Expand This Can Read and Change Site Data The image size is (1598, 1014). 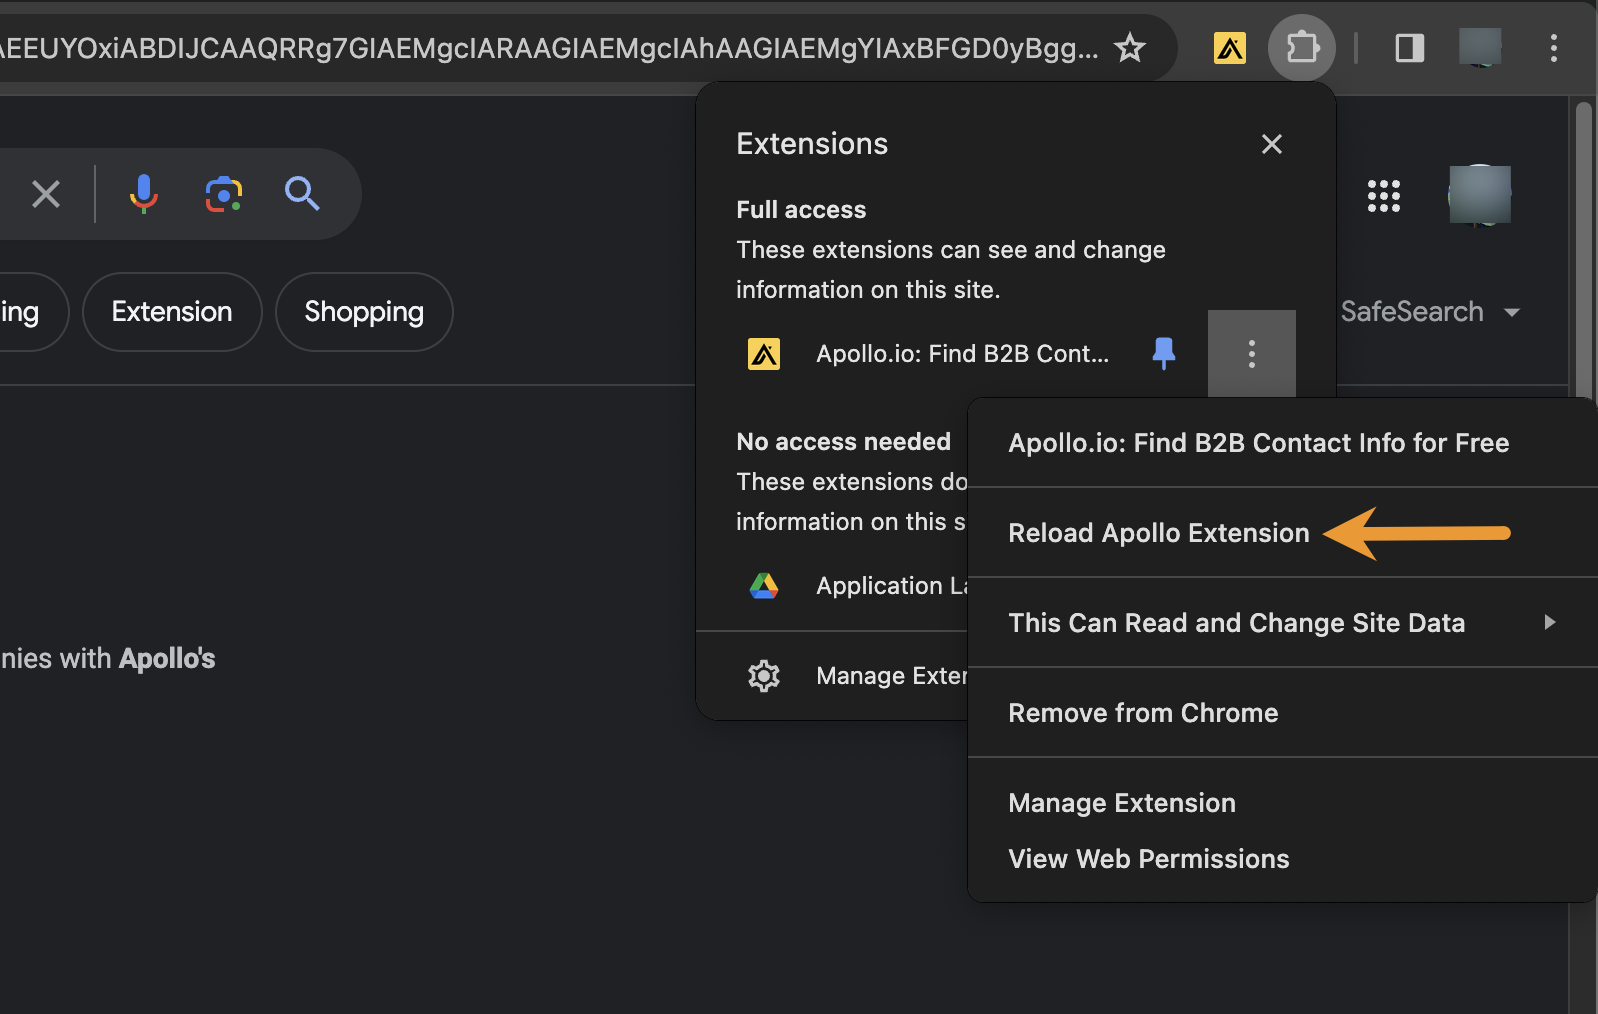pyautogui.click(x=1283, y=623)
